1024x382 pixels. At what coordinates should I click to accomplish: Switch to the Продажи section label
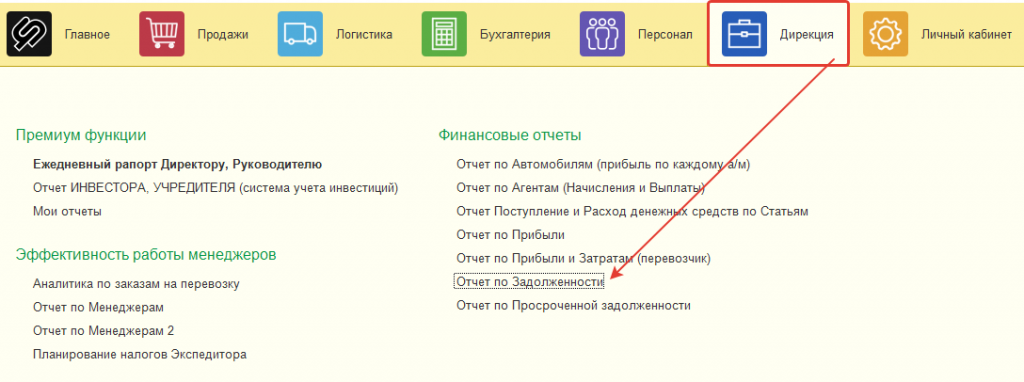pyautogui.click(x=223, y=35)
